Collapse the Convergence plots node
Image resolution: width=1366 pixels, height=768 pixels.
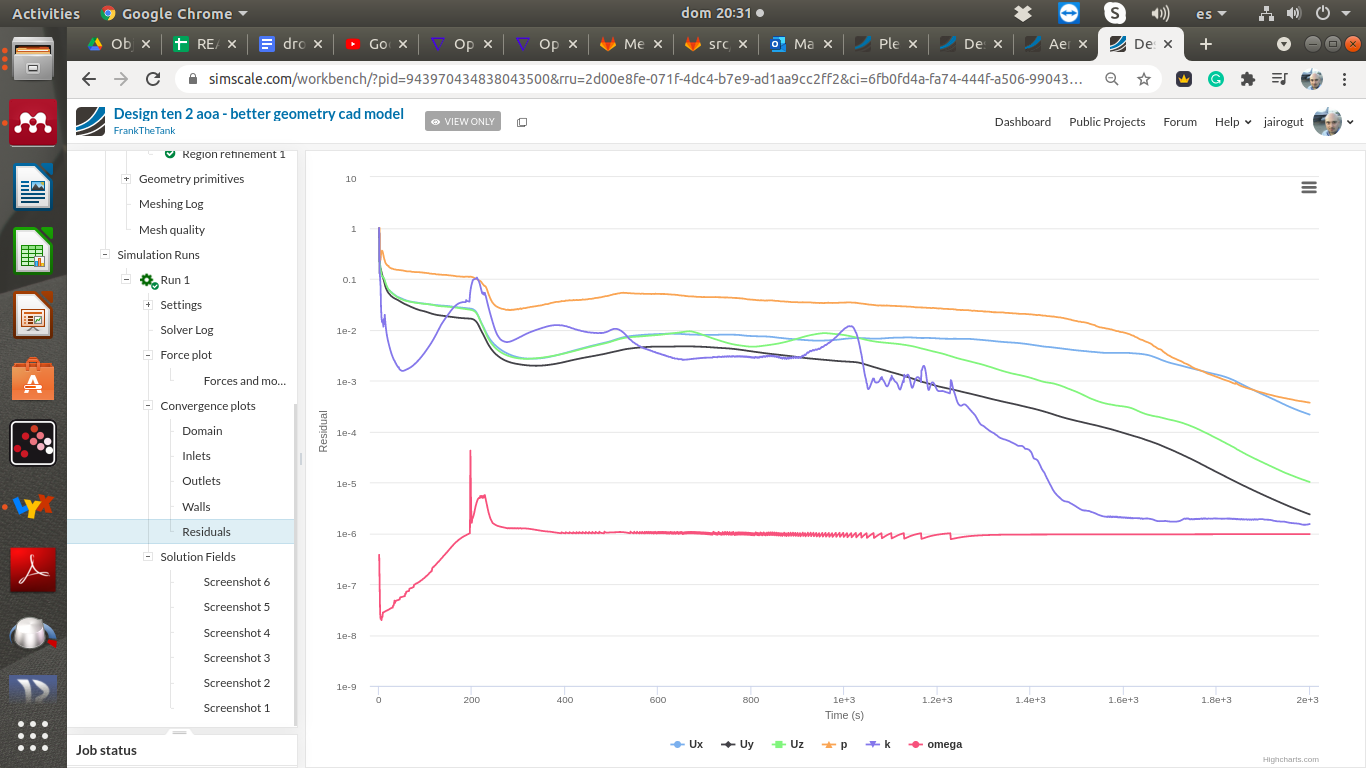coord(148,406)
